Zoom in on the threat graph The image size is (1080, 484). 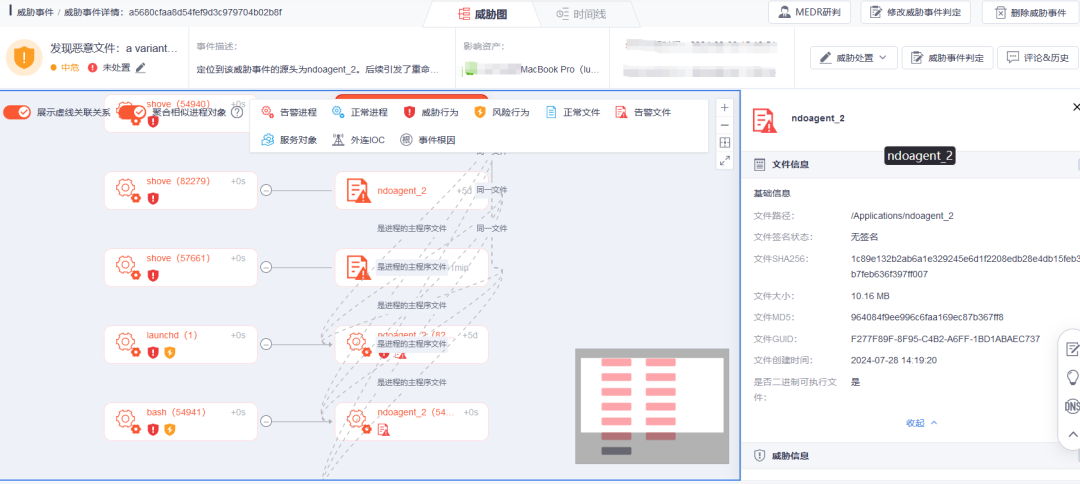[x=725, y=107]
